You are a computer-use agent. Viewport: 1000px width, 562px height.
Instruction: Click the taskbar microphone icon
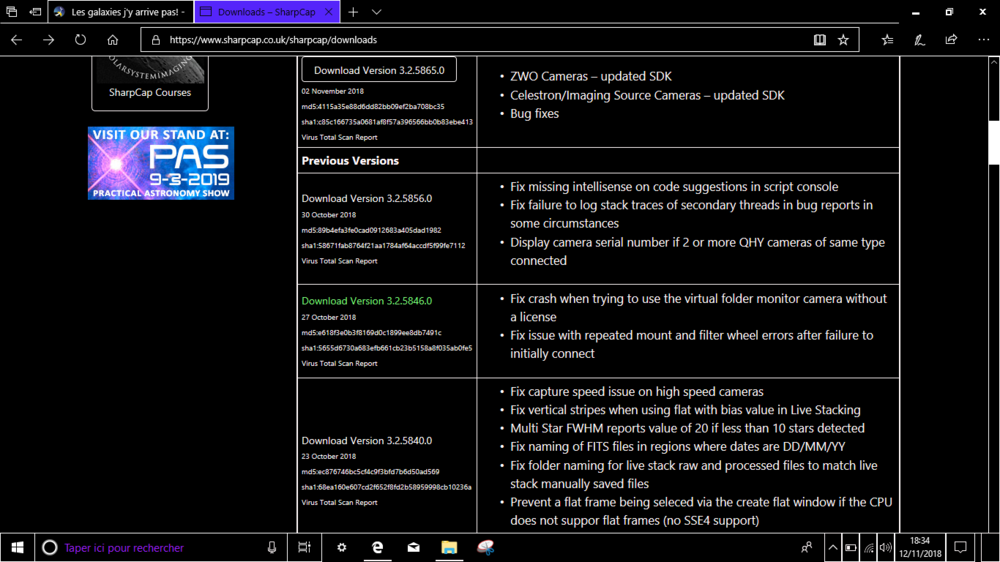(x=272, y=547)
